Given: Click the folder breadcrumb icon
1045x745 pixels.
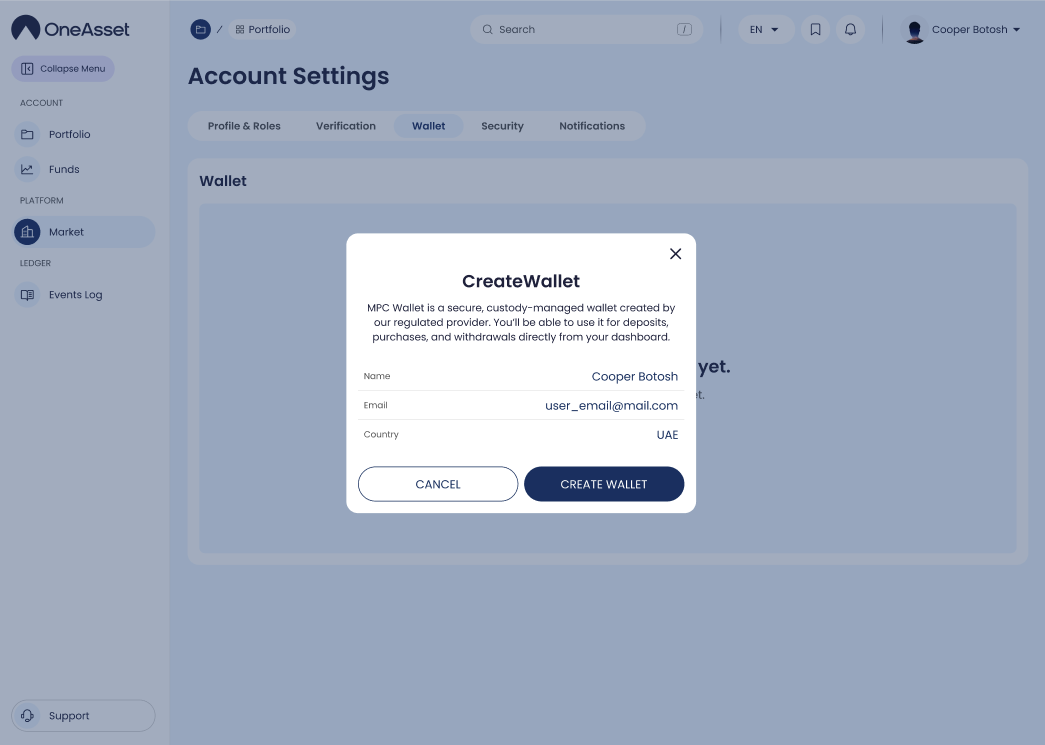Looking at the screenshot, I should [x=200, y=30].
